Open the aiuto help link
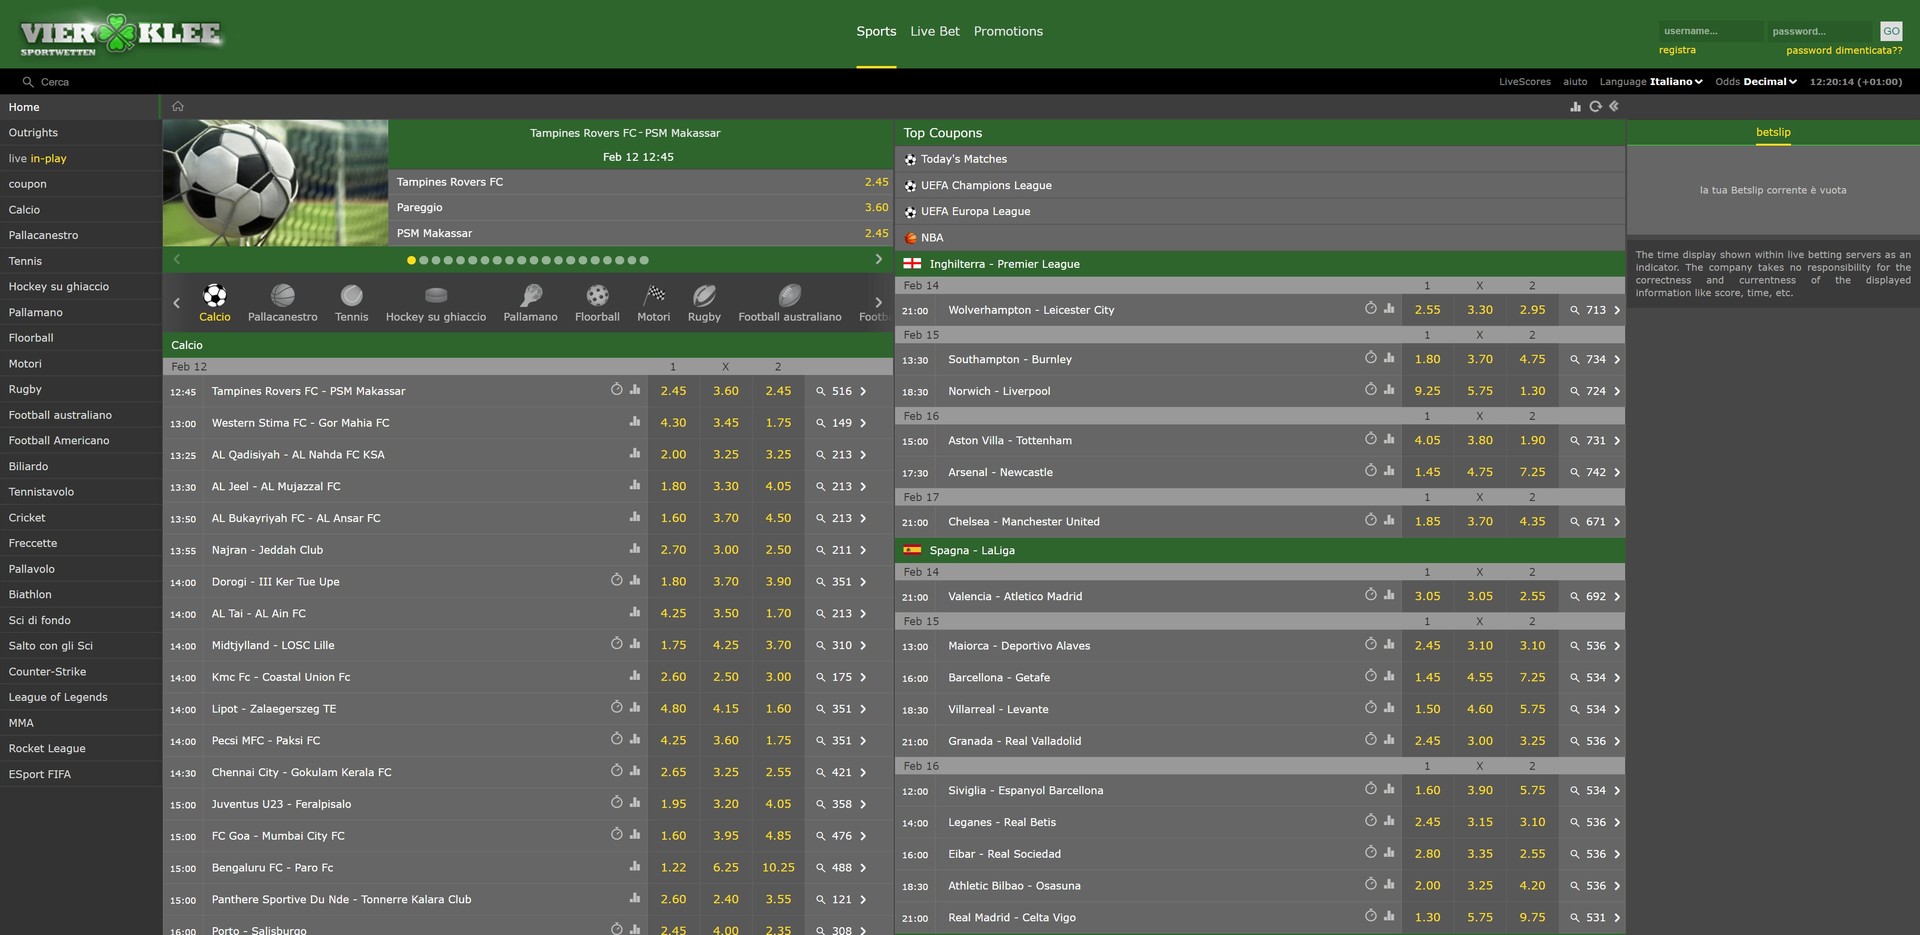Image resolution: width=1920 pixels, height=935 pixels. pos(1575,82)
